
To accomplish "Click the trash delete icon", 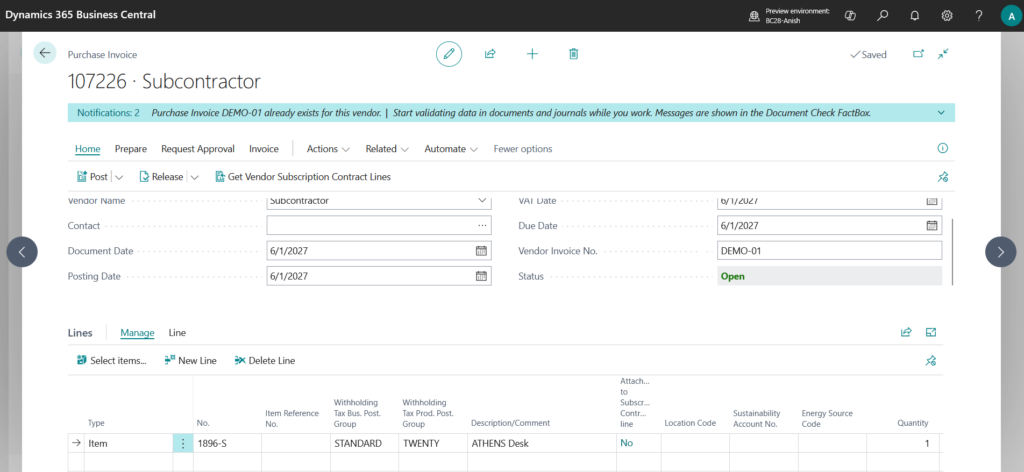I will pos(573,54).
